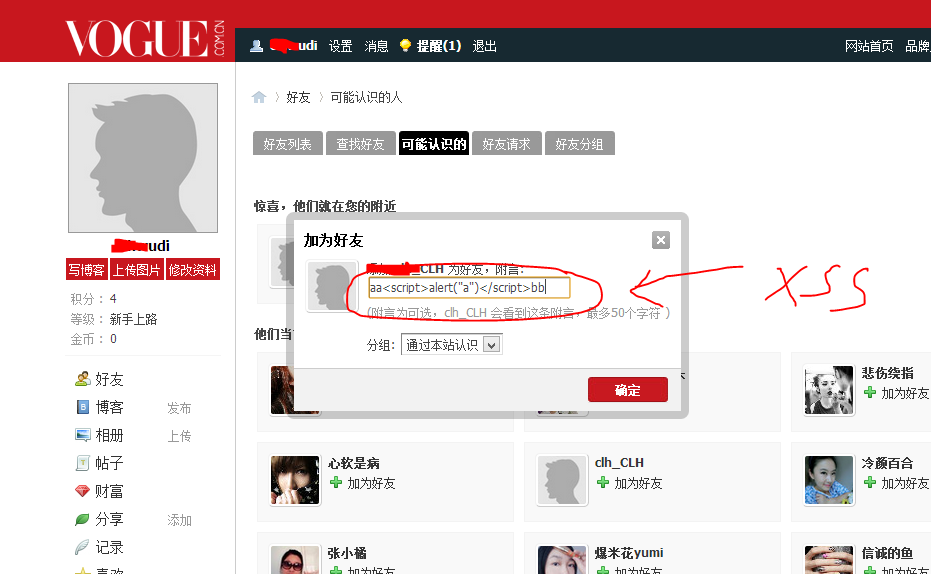Click the 修改资料 button
This screenshot has width=931, height=574.
(193, 269)
